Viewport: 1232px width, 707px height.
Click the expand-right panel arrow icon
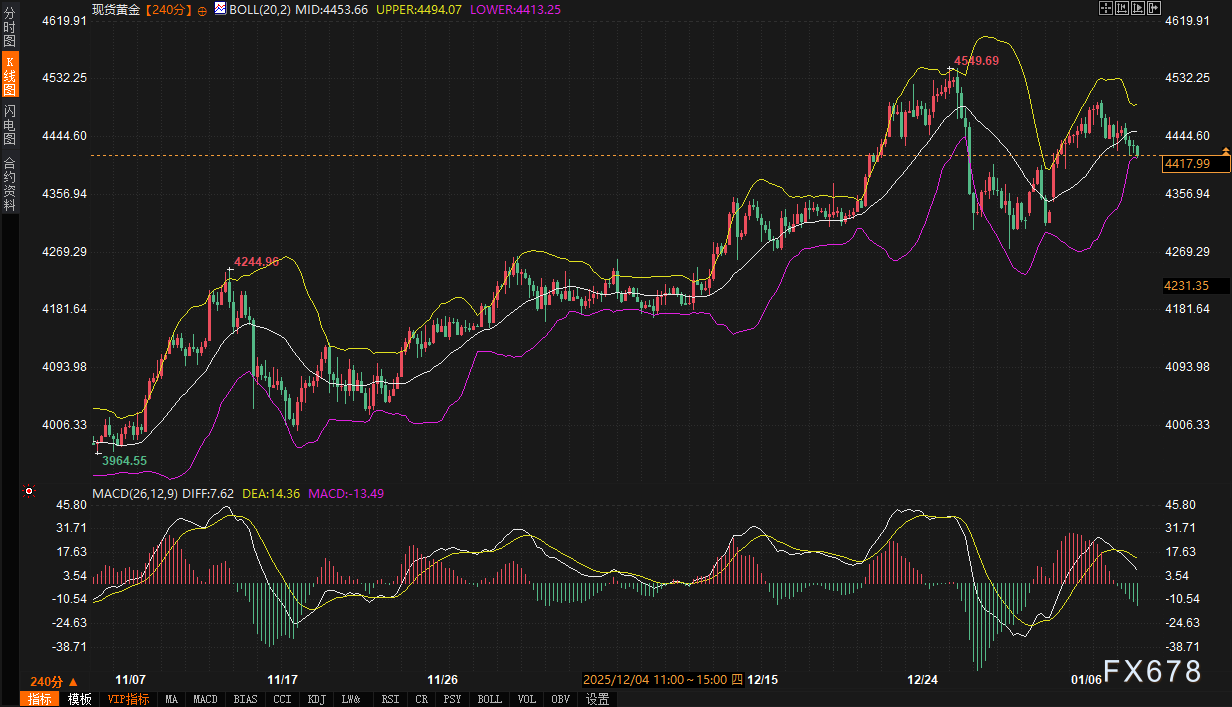click(1154, 8)
